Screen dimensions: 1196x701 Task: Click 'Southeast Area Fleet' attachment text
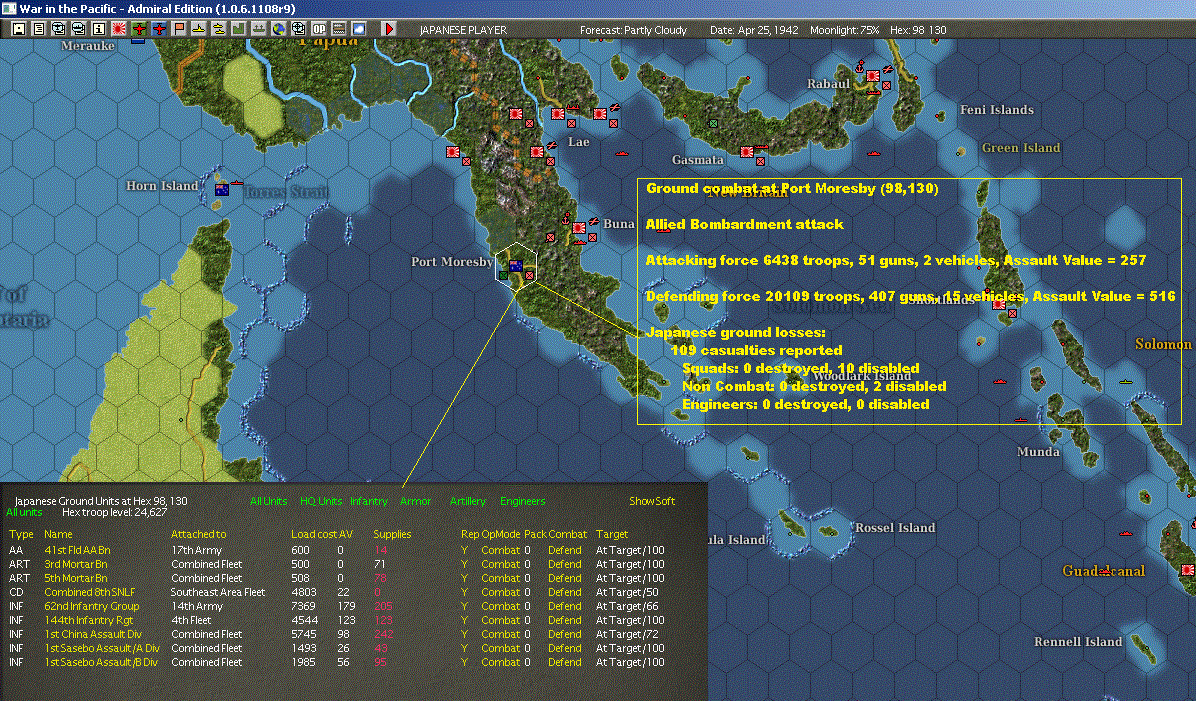click(x=218, y=592)
